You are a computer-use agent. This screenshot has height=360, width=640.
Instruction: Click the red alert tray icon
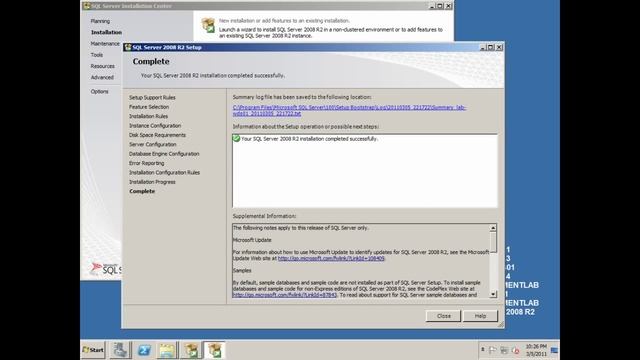(x=516, y=351)
